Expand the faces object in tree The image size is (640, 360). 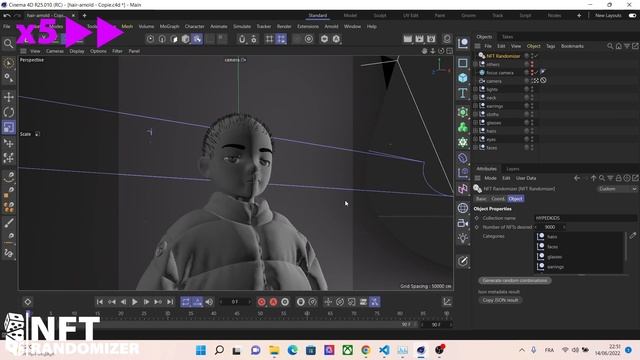point(476,147)
